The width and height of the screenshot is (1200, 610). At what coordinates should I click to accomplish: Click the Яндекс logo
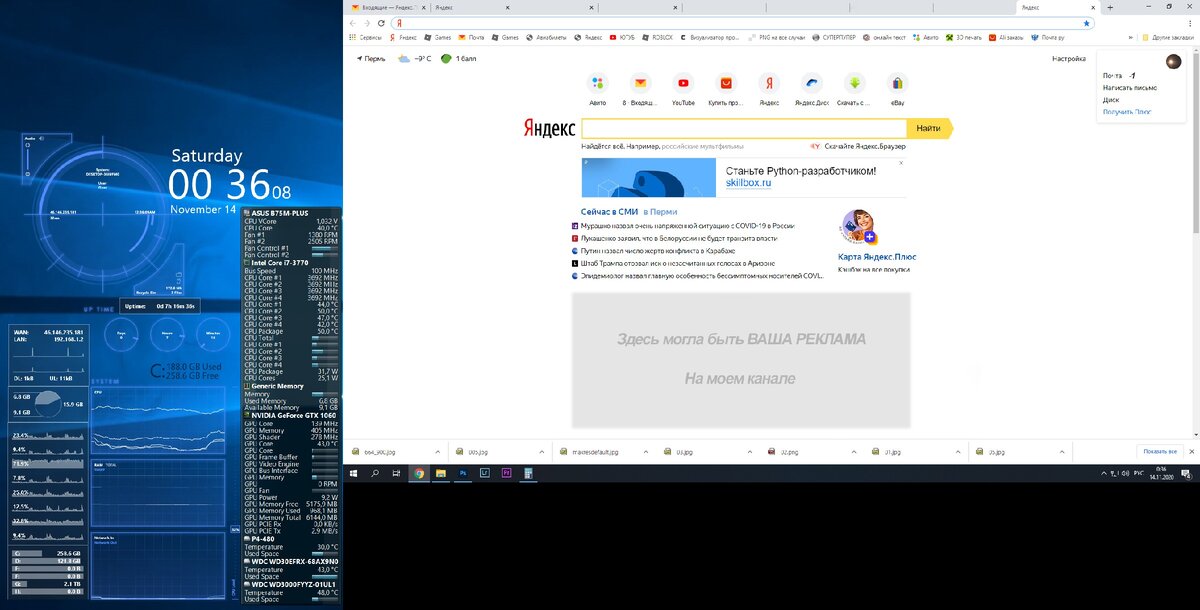[x=549, y=128]
